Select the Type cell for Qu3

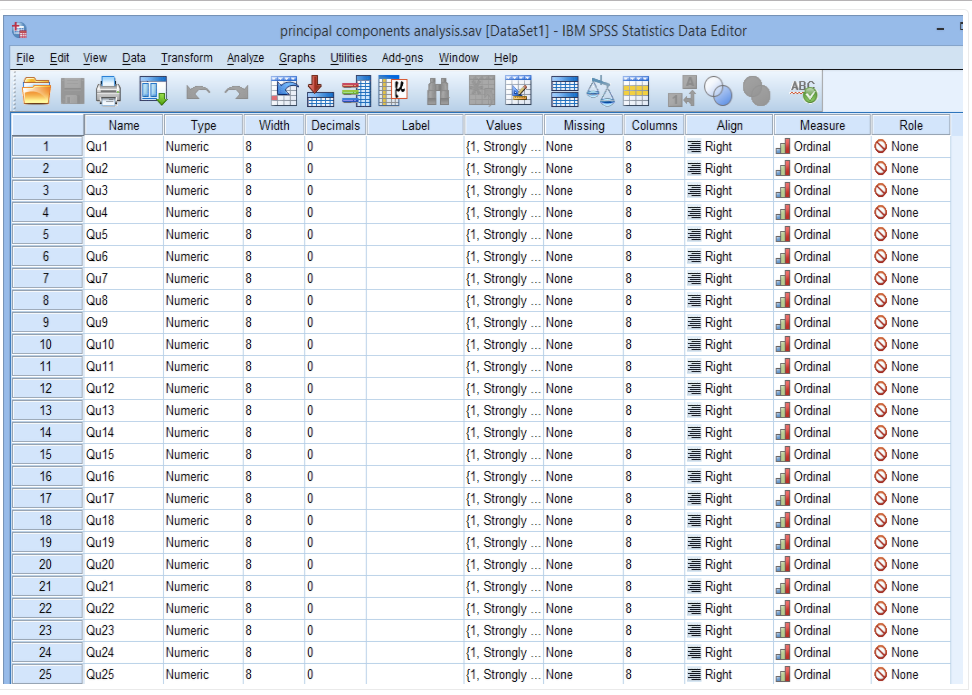tap(203, 191)
